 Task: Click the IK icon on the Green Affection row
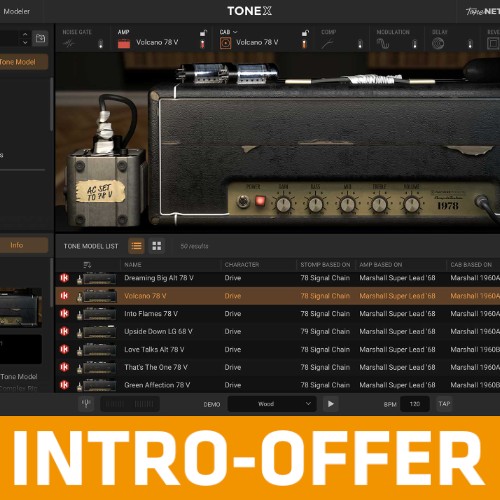pos(64,385)
